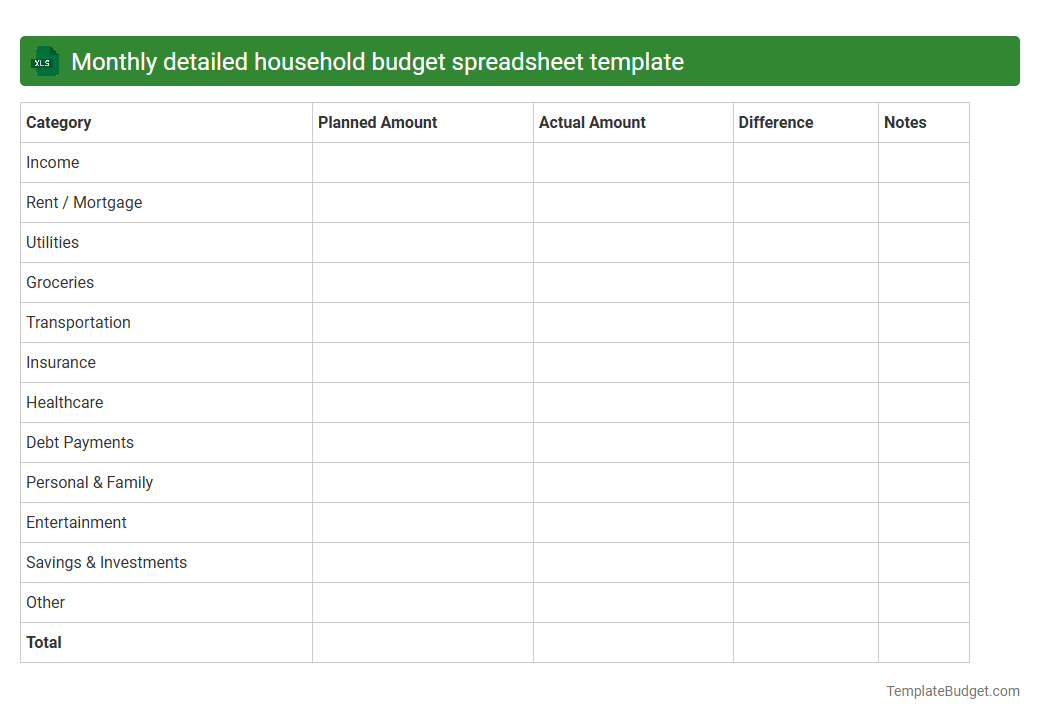Select the Difference column header

tap(776, 122)
